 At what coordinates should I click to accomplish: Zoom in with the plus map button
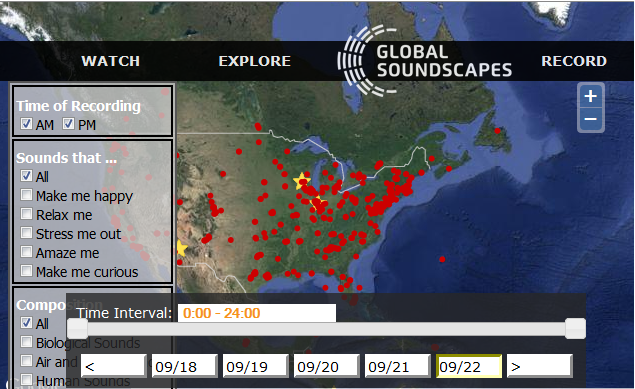point(590,96)
